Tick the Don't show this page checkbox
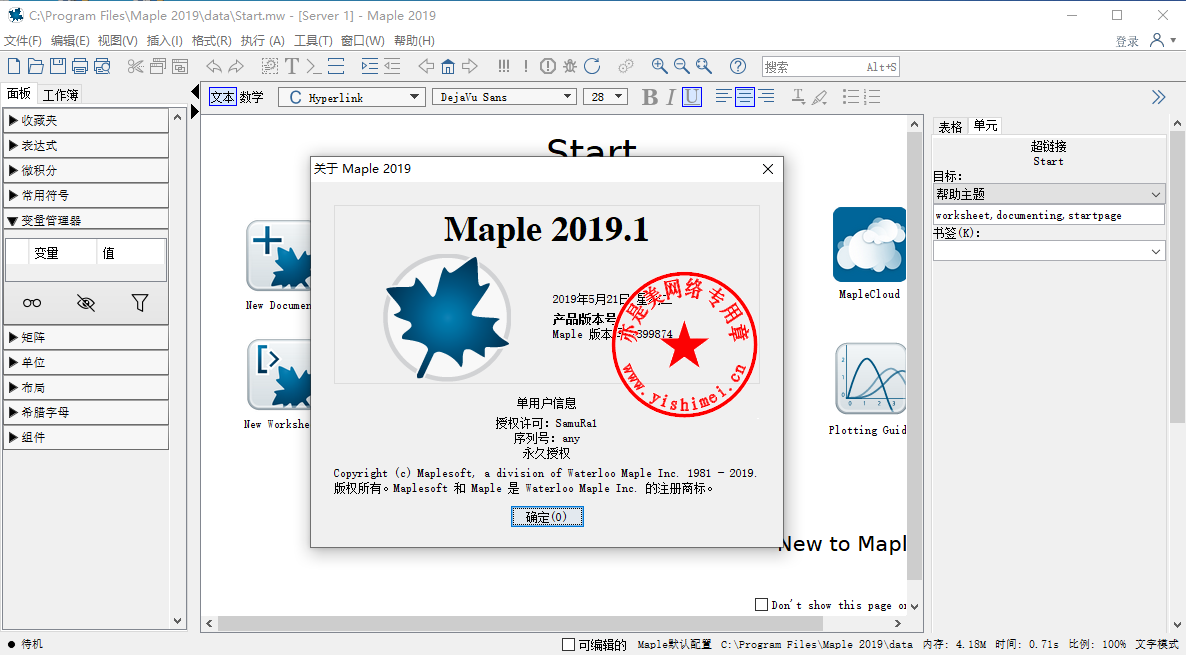This screenshot has width=1186, height=655. tap(762, 604)
